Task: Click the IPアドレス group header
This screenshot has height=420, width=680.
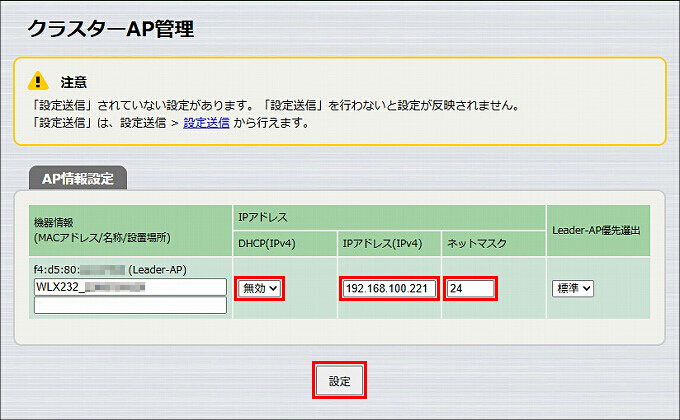Action: (389, 217)
